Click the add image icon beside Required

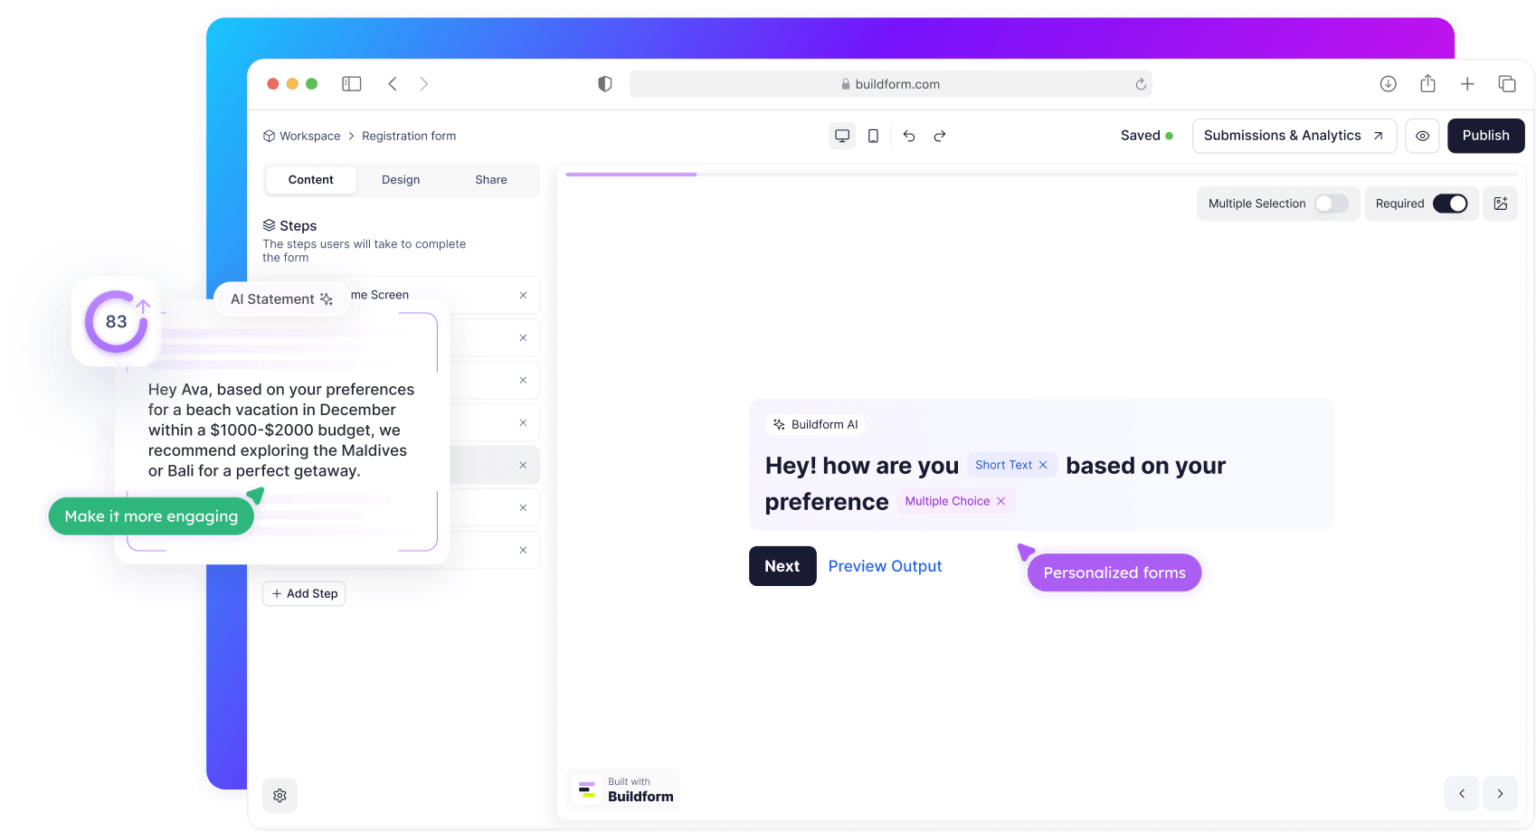click(1500, 203)
